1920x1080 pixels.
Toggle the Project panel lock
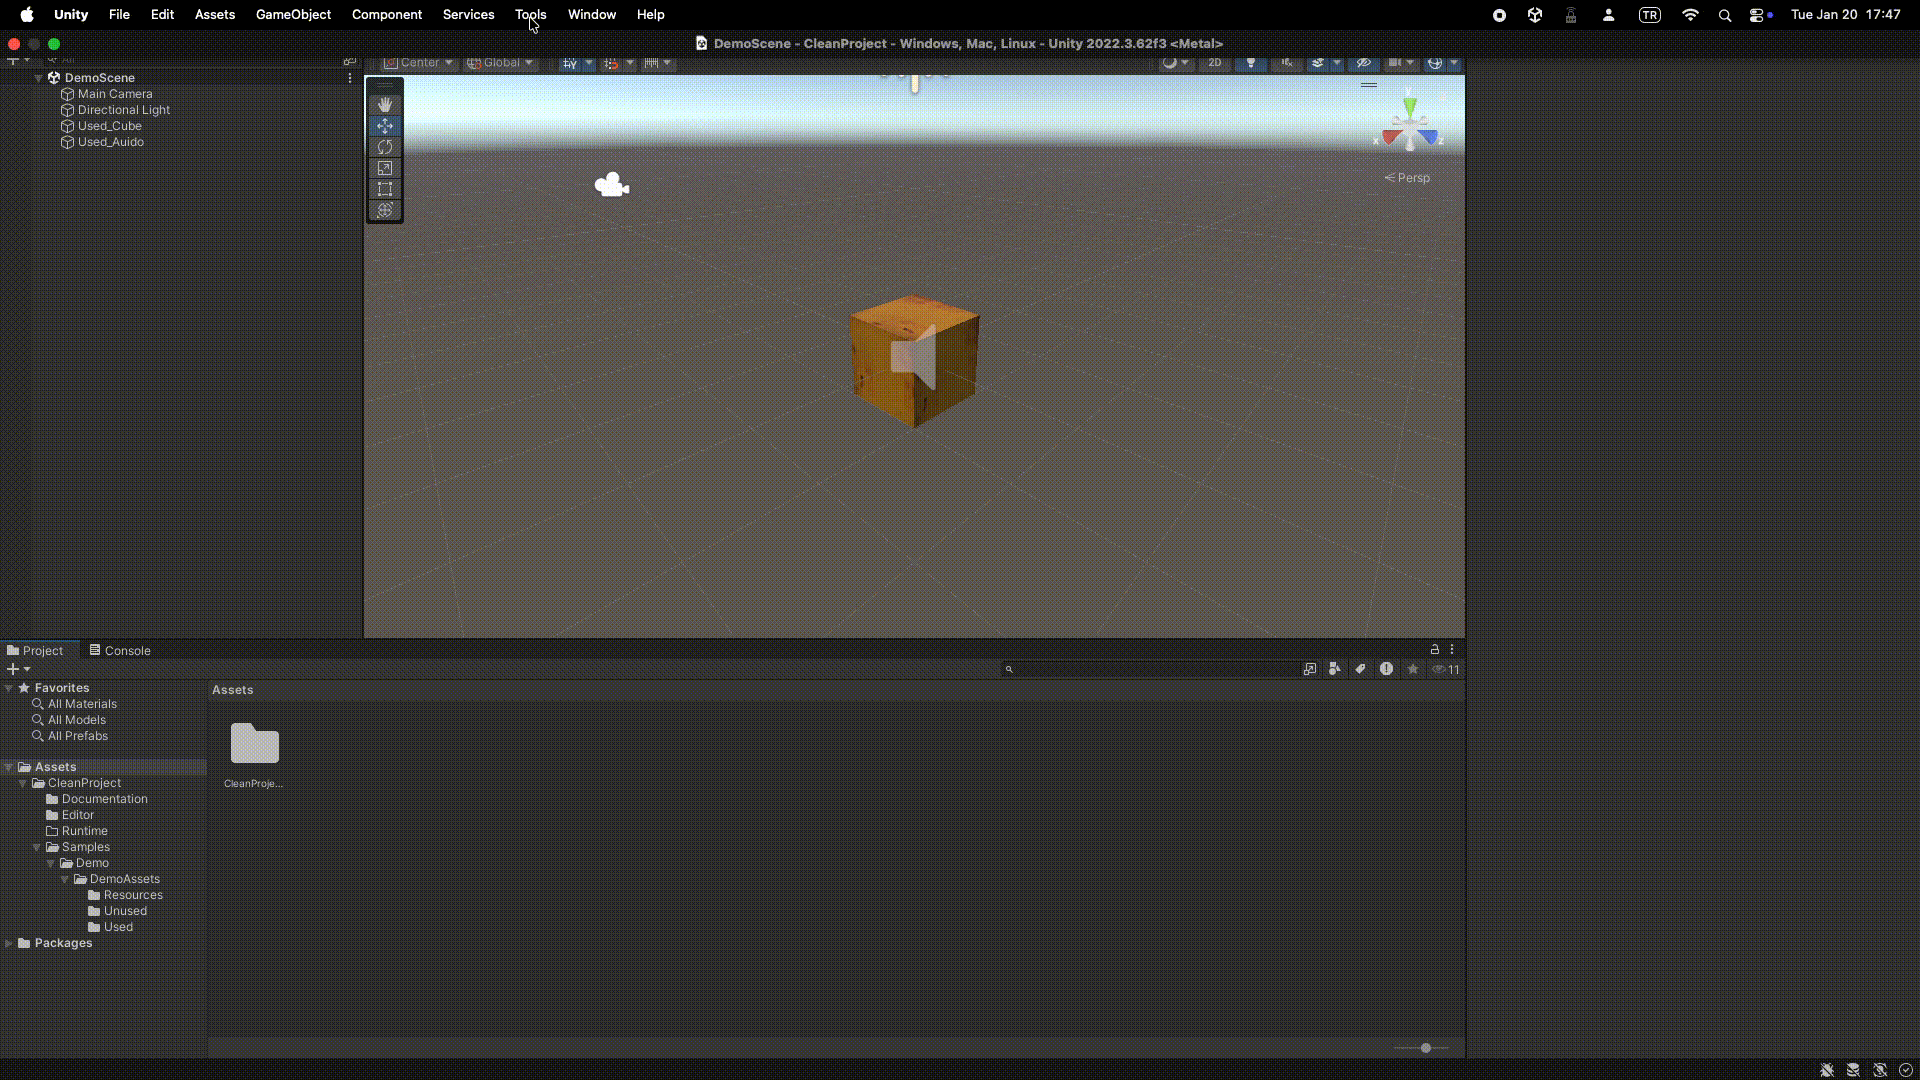pyautogui.click(x=1434, y=649)
